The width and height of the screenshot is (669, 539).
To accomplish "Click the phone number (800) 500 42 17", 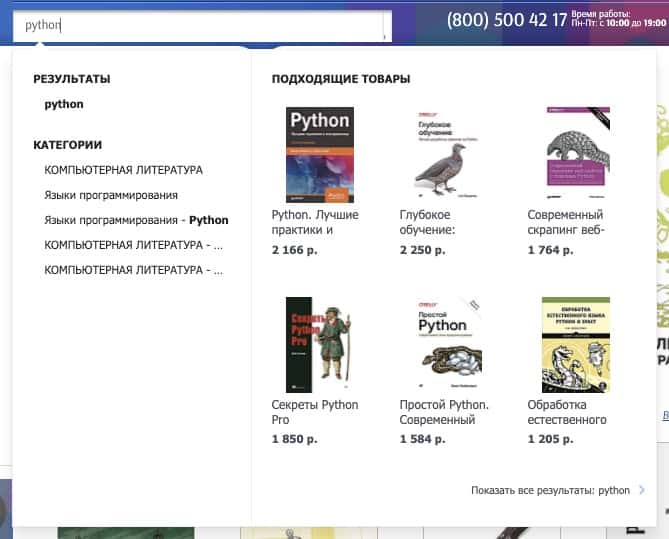I will tap(507, 20).
